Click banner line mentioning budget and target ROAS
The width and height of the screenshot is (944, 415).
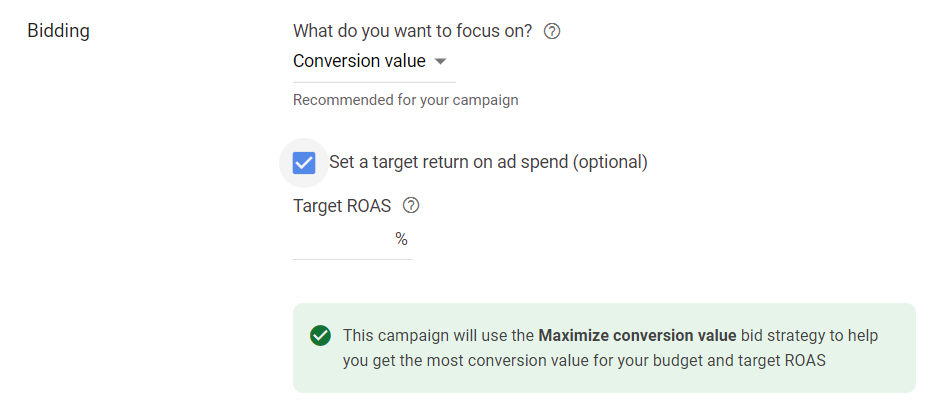click(x=584, y=361)
